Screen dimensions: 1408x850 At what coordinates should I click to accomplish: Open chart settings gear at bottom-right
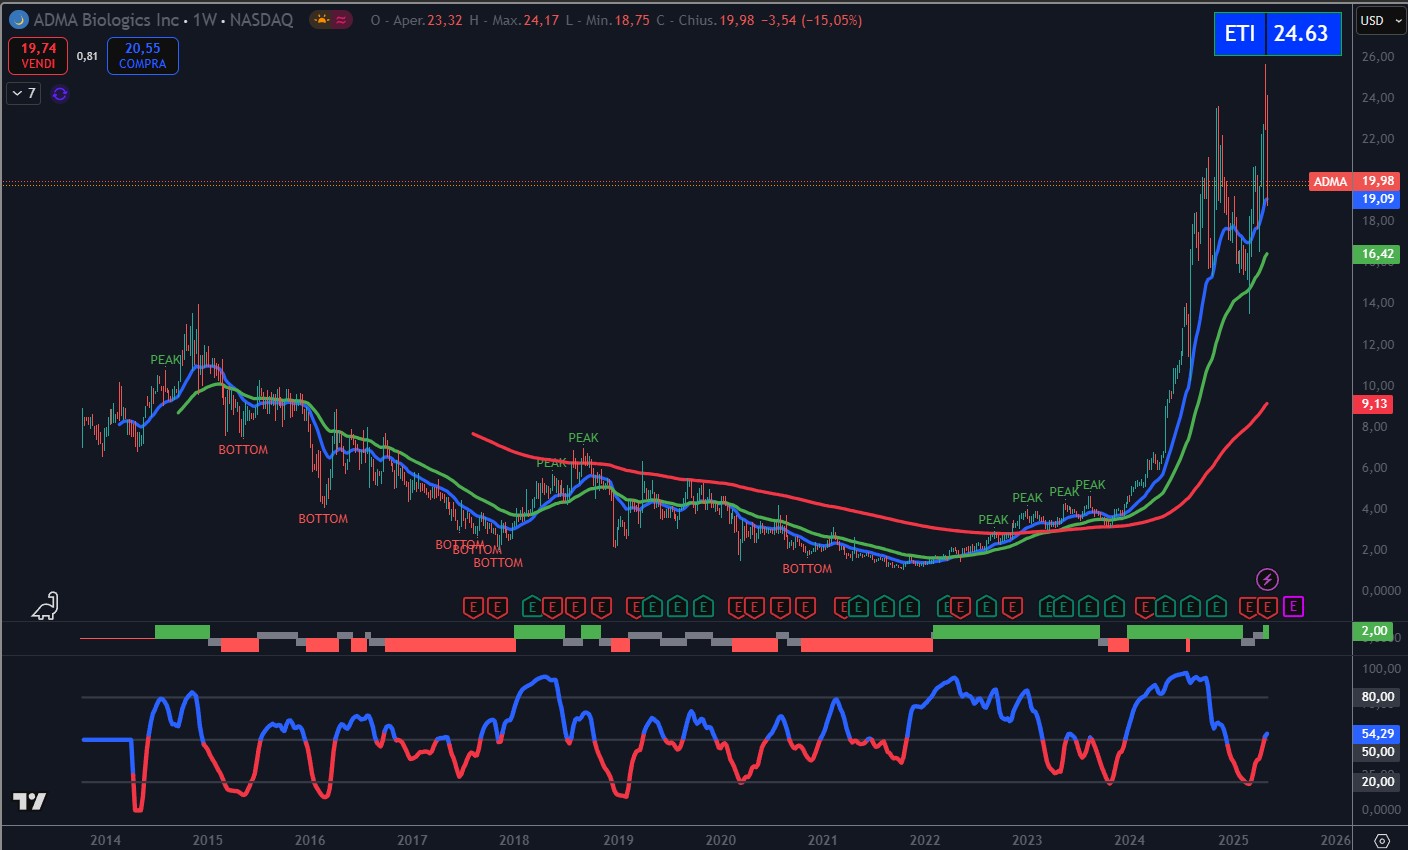pos(1382,840)
